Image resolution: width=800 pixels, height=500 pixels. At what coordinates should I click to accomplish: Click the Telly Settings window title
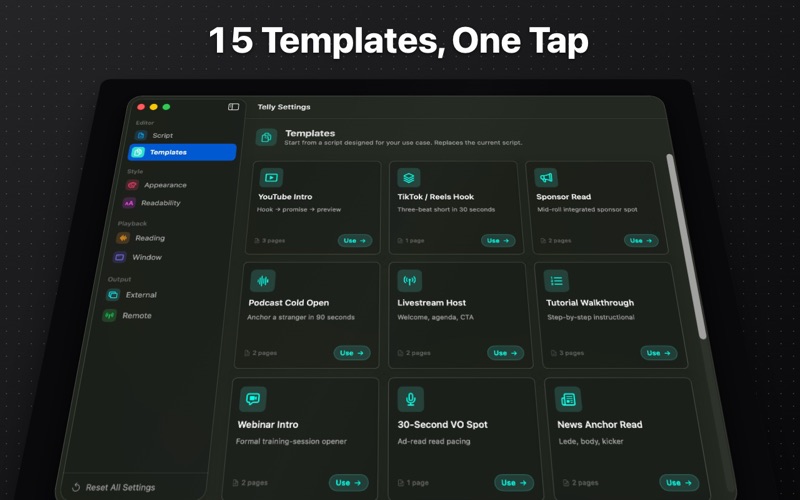(284, 107)
